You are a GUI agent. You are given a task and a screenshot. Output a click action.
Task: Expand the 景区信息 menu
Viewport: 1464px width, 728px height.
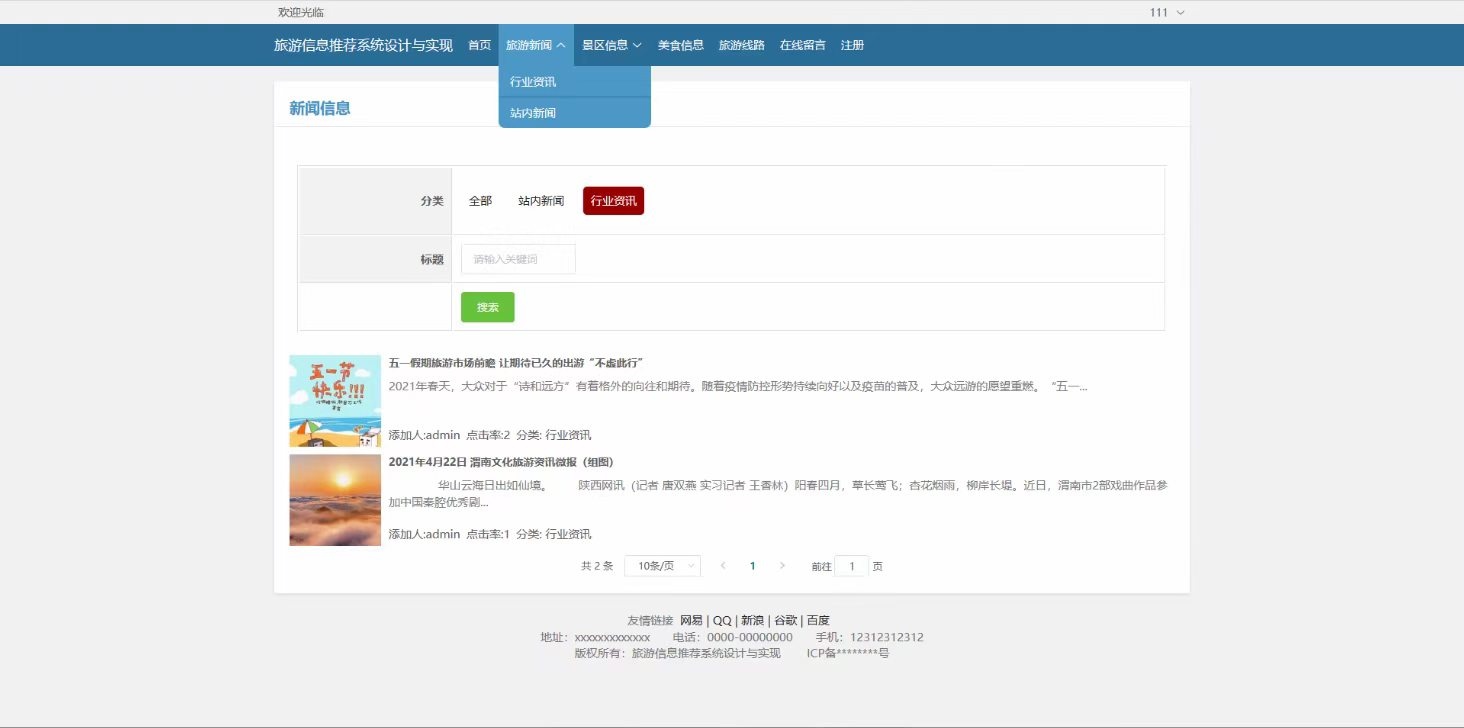612,45
